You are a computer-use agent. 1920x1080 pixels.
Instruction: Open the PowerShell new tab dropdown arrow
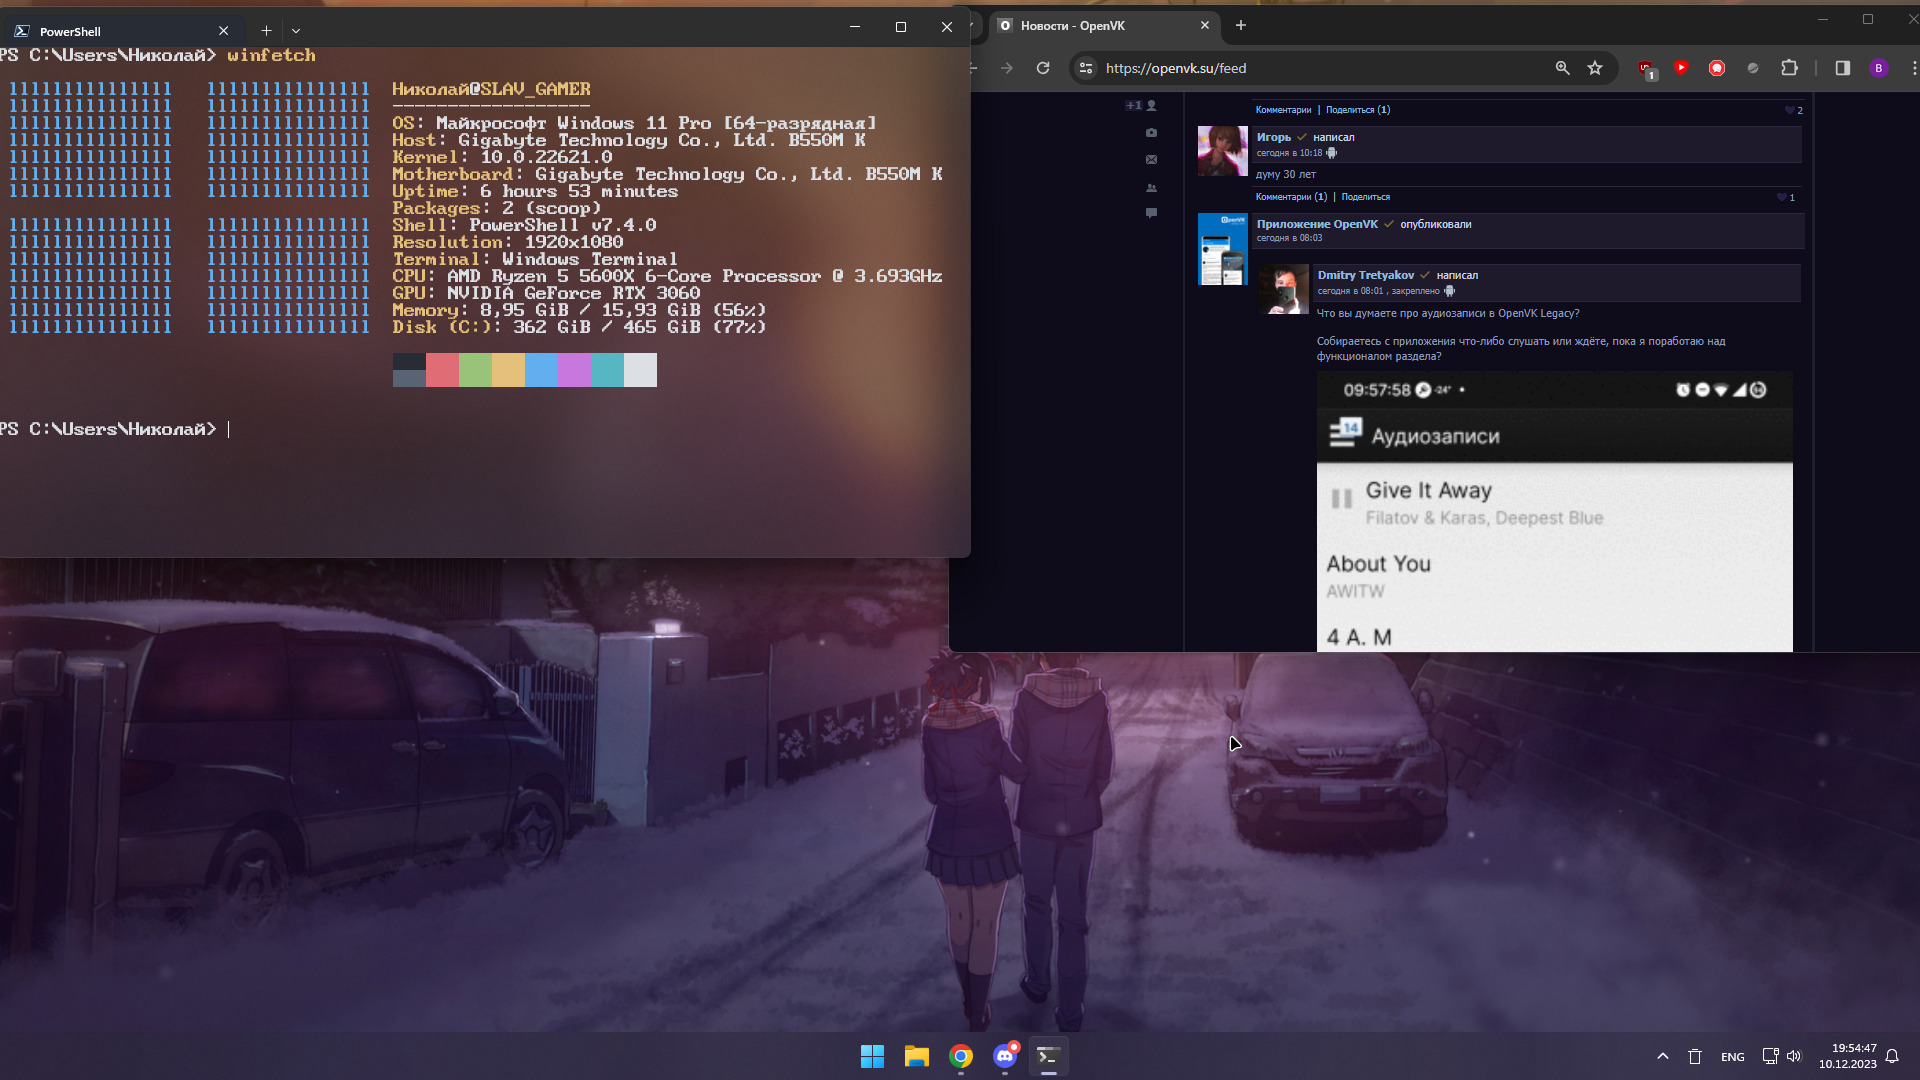pos(296,31)
